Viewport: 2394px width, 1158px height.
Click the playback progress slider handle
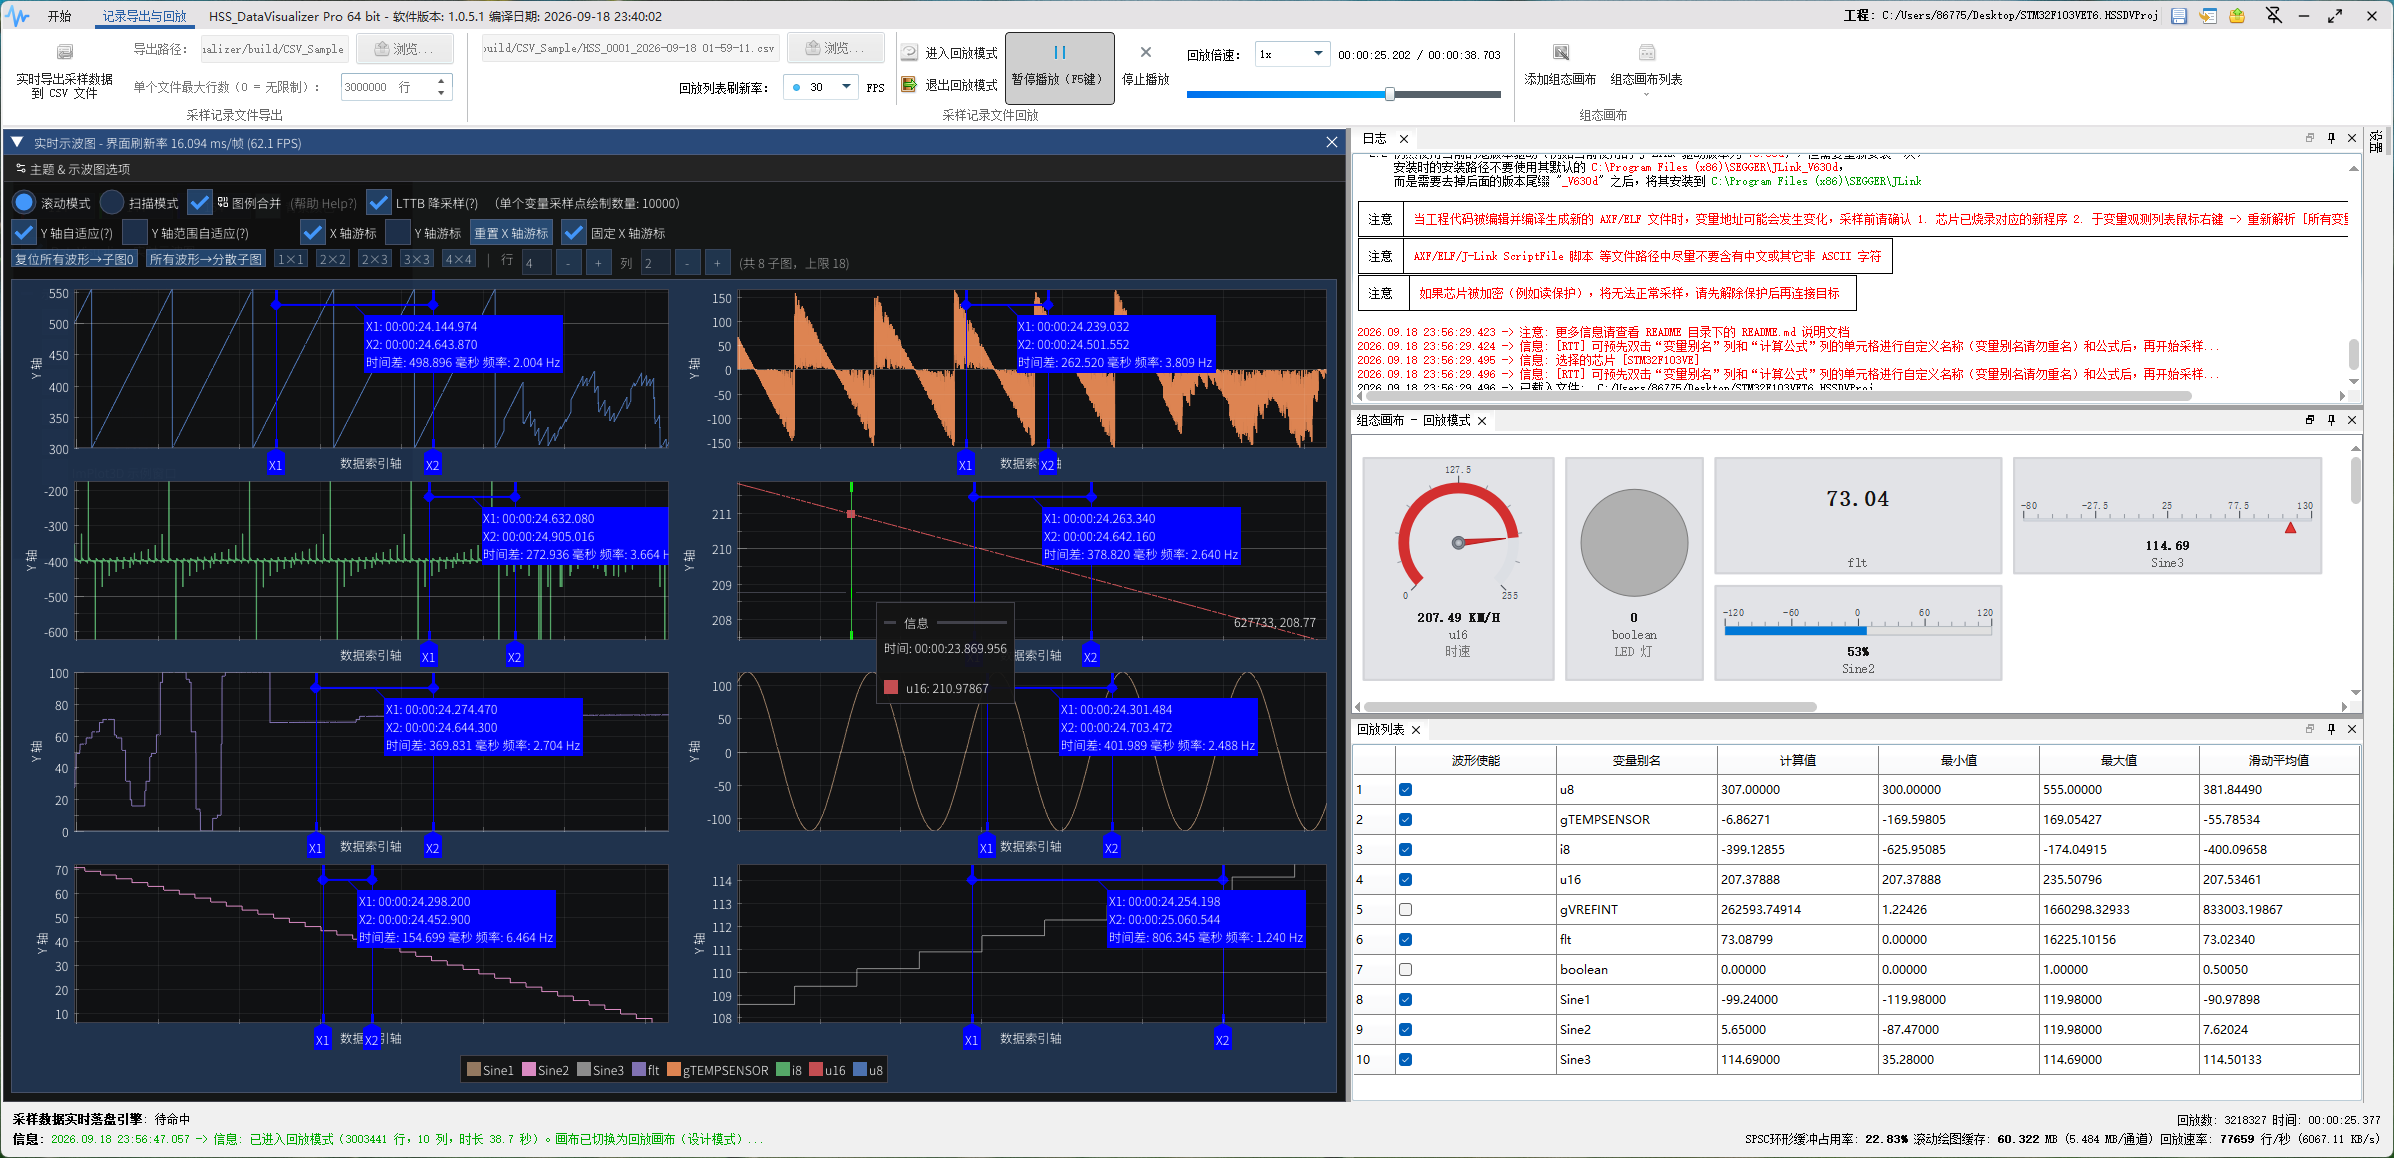(1389, 94)
